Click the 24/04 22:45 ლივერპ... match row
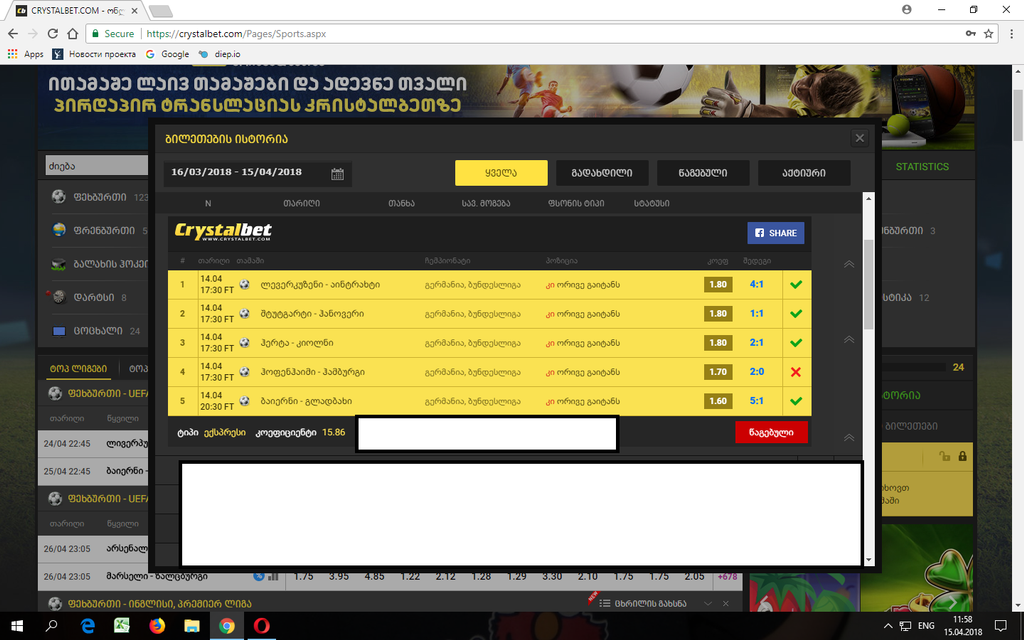Viewport: 1024px width, 640px height. click(93, 443)
